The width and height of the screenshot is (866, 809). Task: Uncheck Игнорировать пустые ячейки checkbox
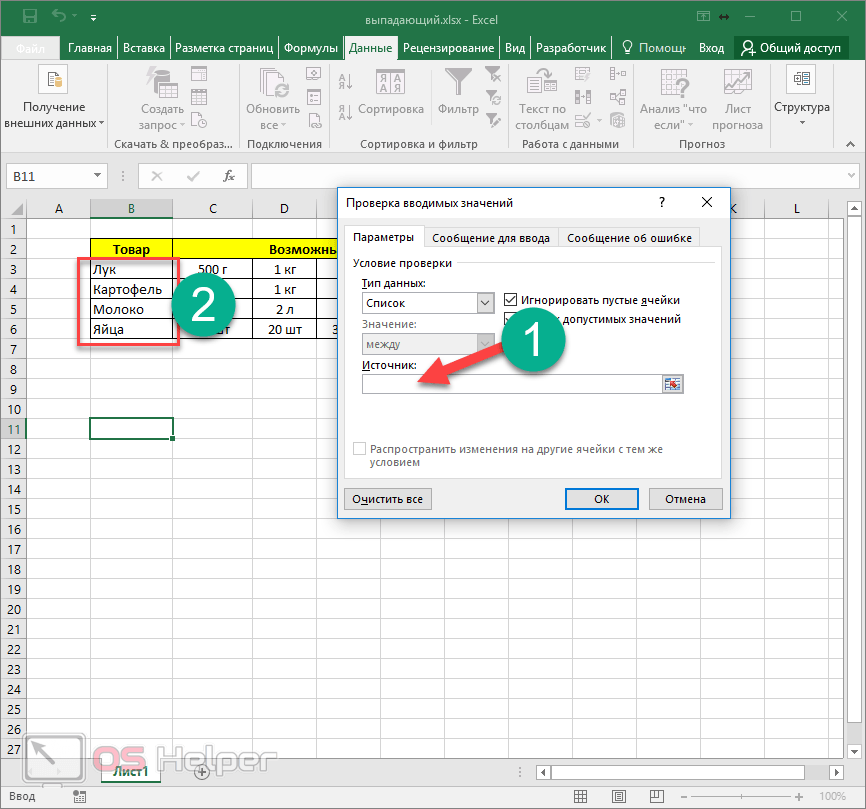[x=511, y=300]
